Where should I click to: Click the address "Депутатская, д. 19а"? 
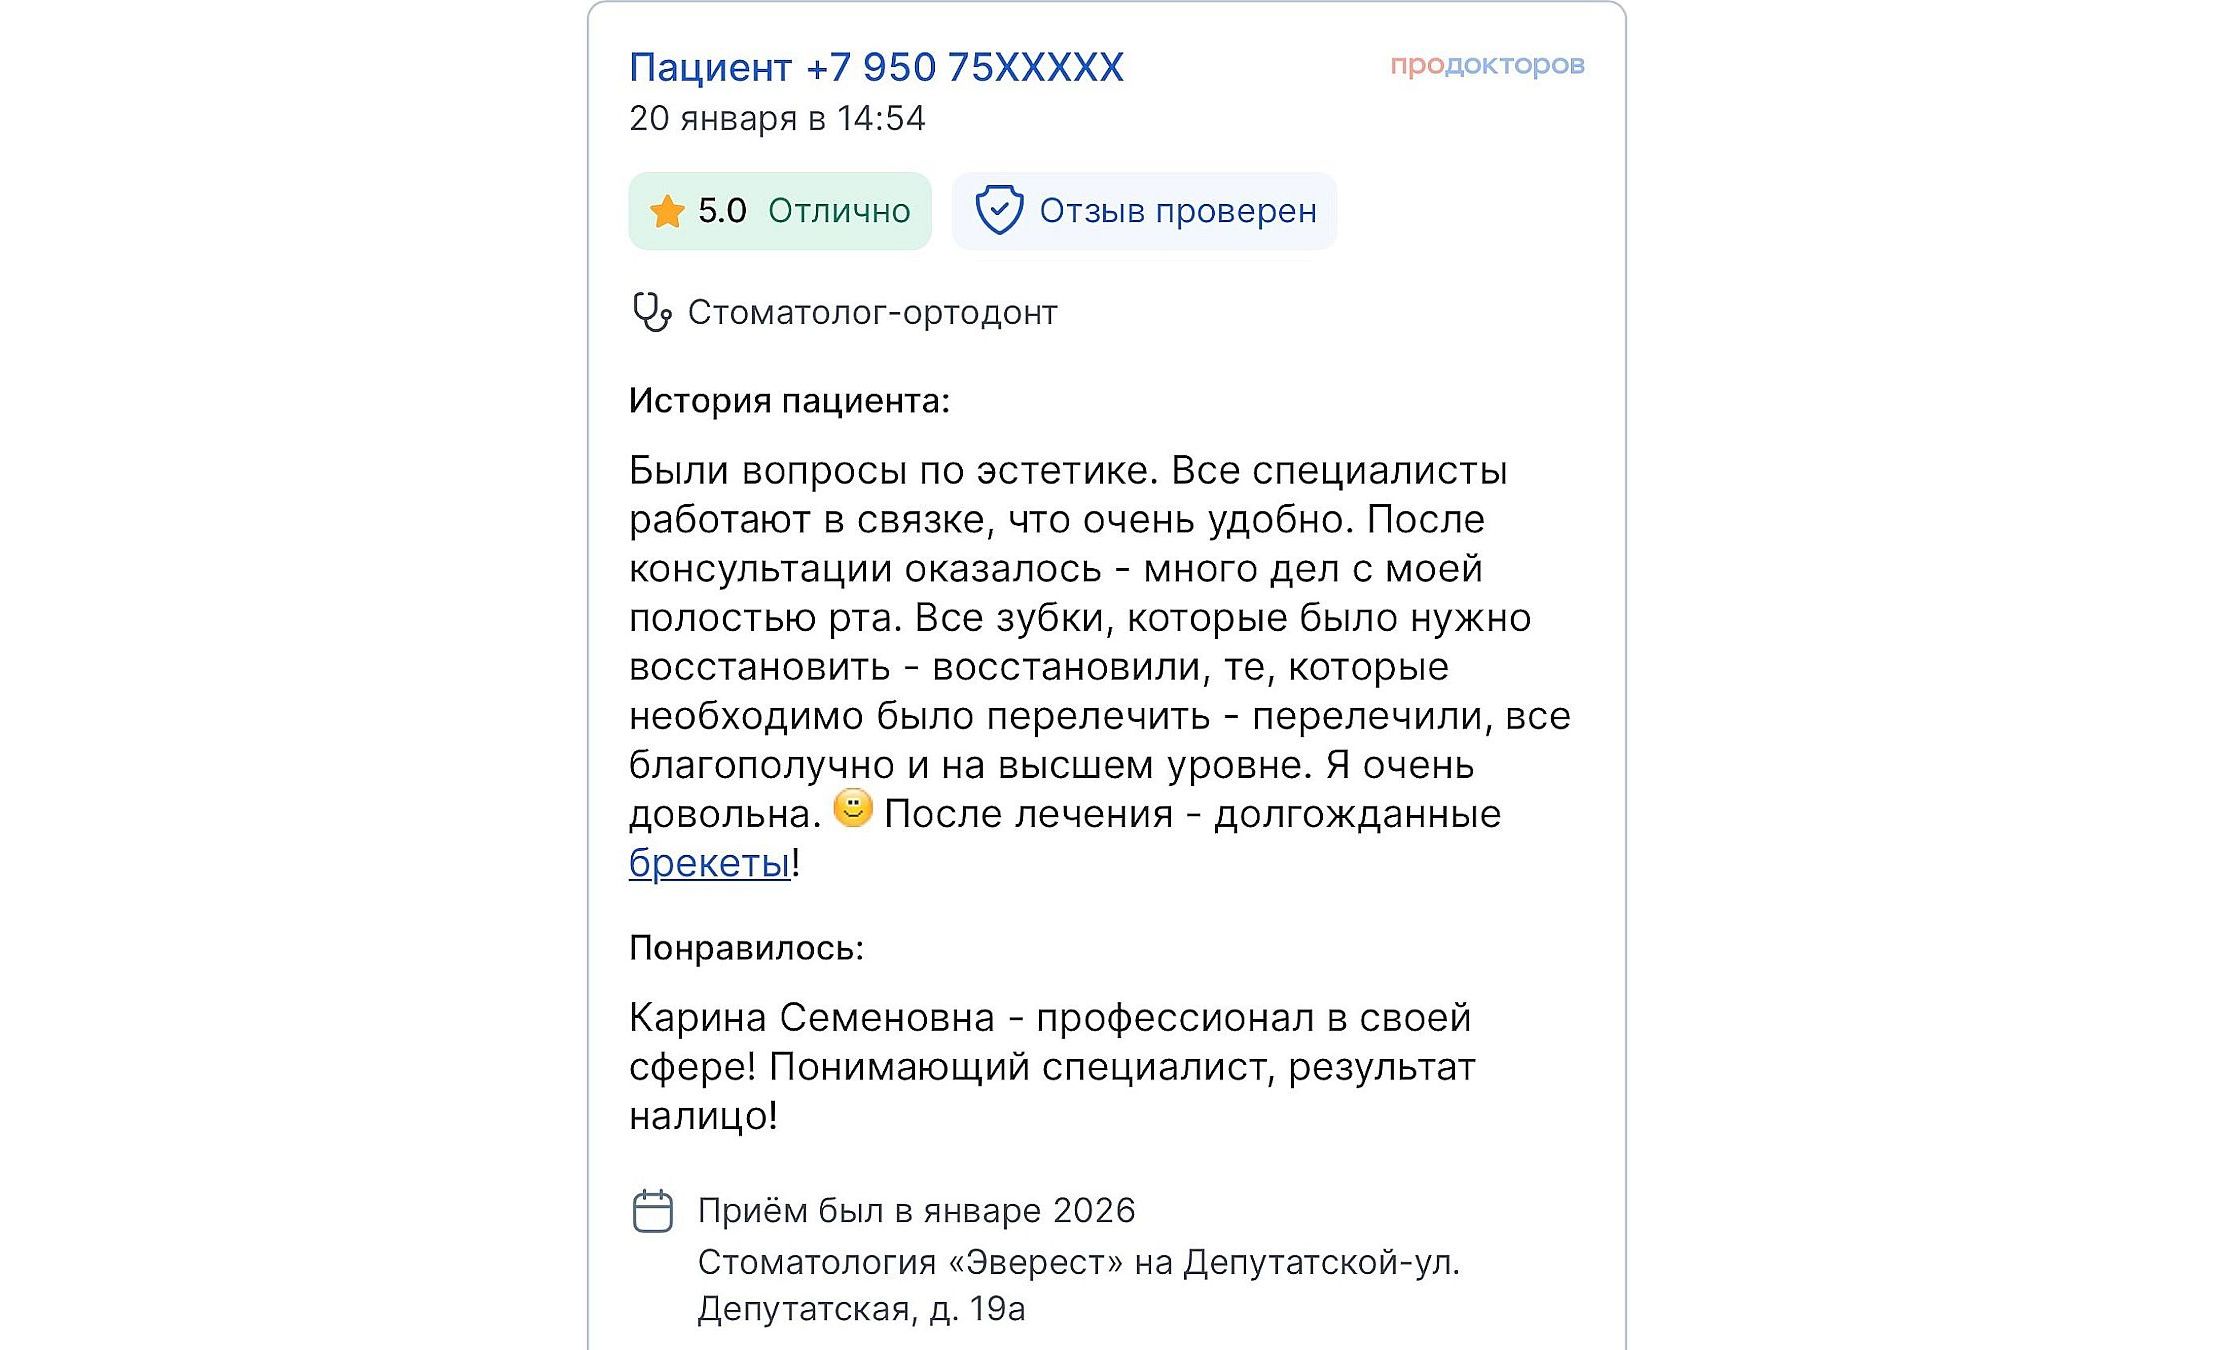coord(861,1308)
